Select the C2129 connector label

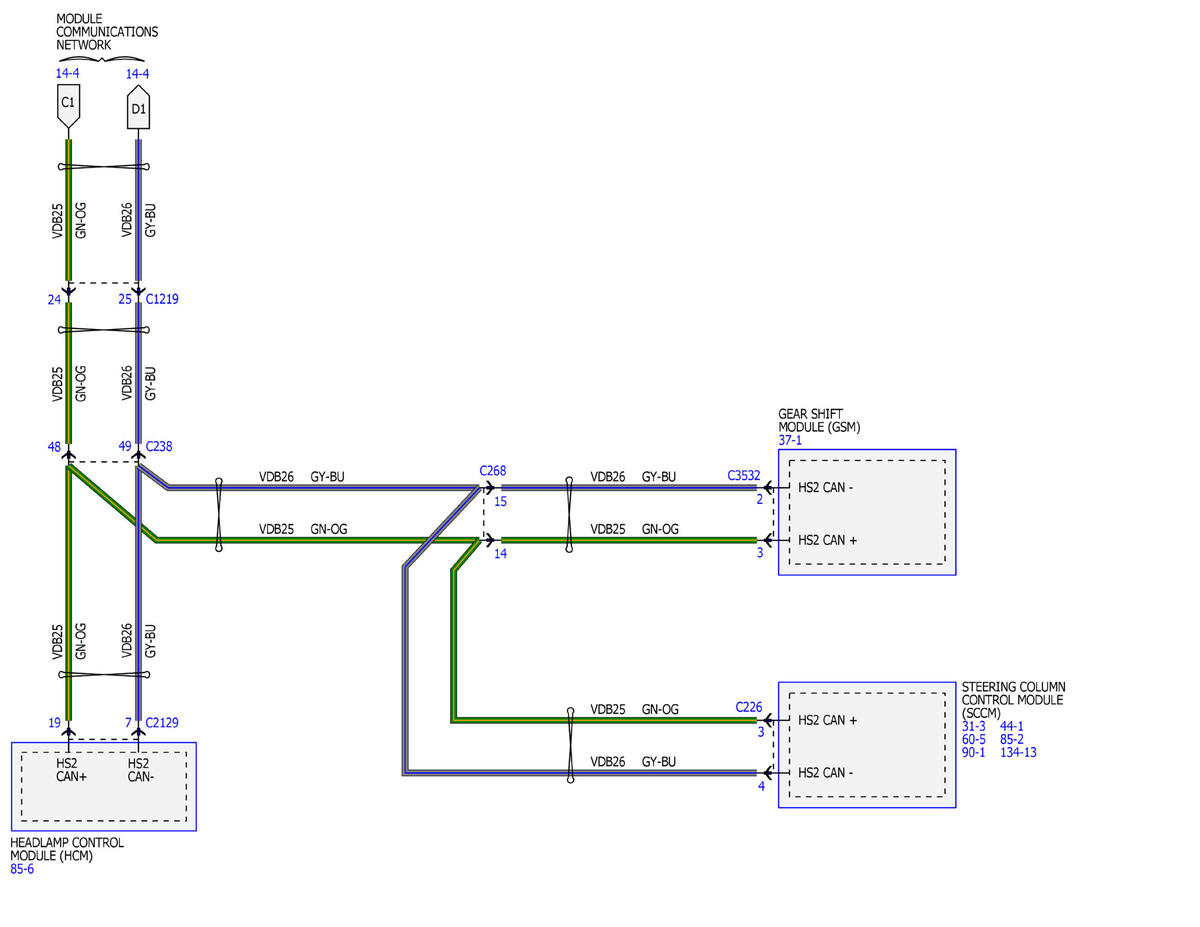tap(162, 722)
